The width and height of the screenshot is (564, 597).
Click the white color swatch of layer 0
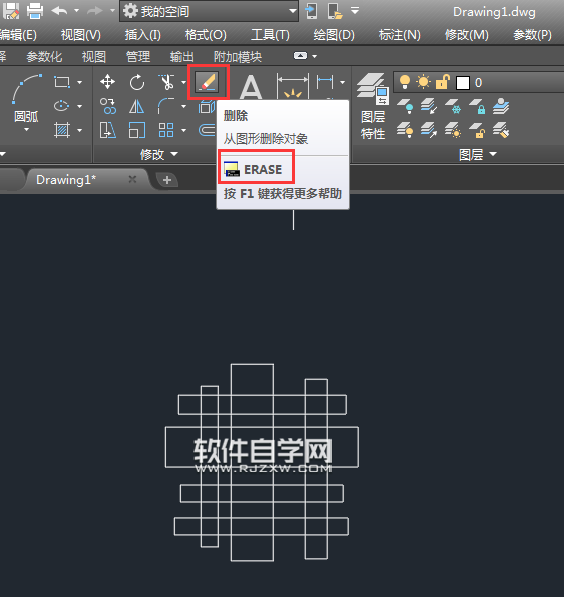click(463, 83)
